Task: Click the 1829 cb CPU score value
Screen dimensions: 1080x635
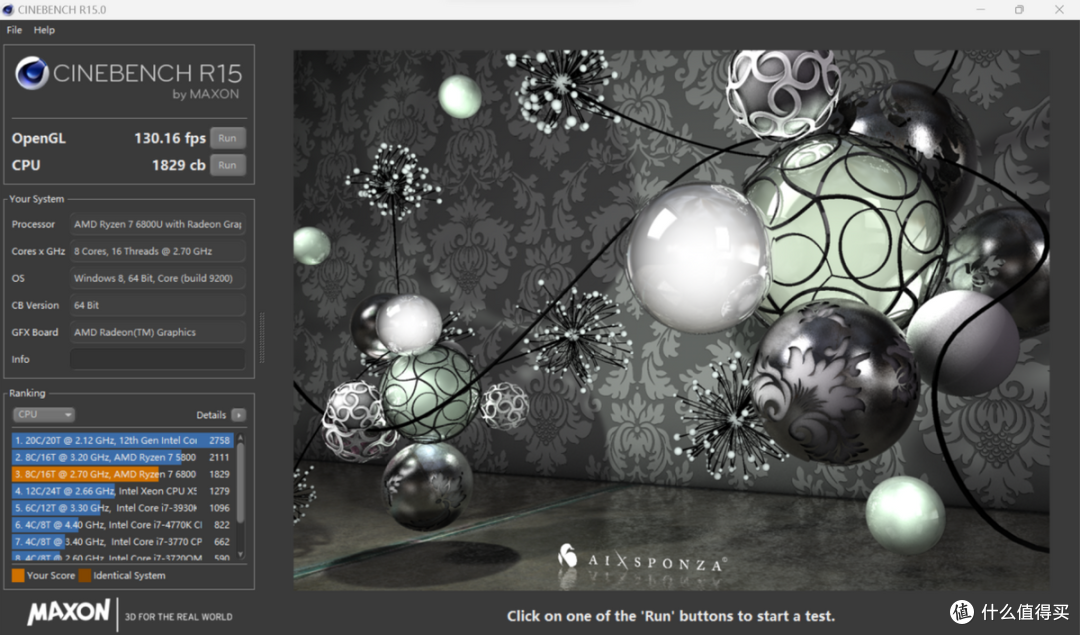Action: pyautogui.click(x=178, y=165)
